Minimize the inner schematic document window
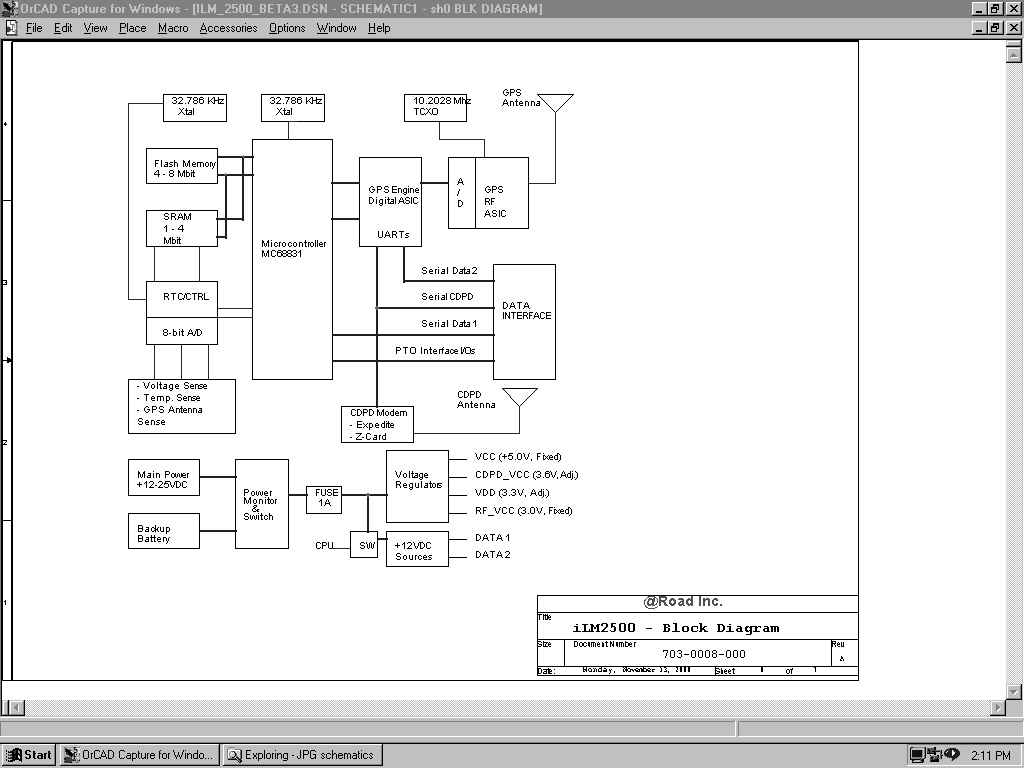The image size is (1024, 768). (979, 28)
